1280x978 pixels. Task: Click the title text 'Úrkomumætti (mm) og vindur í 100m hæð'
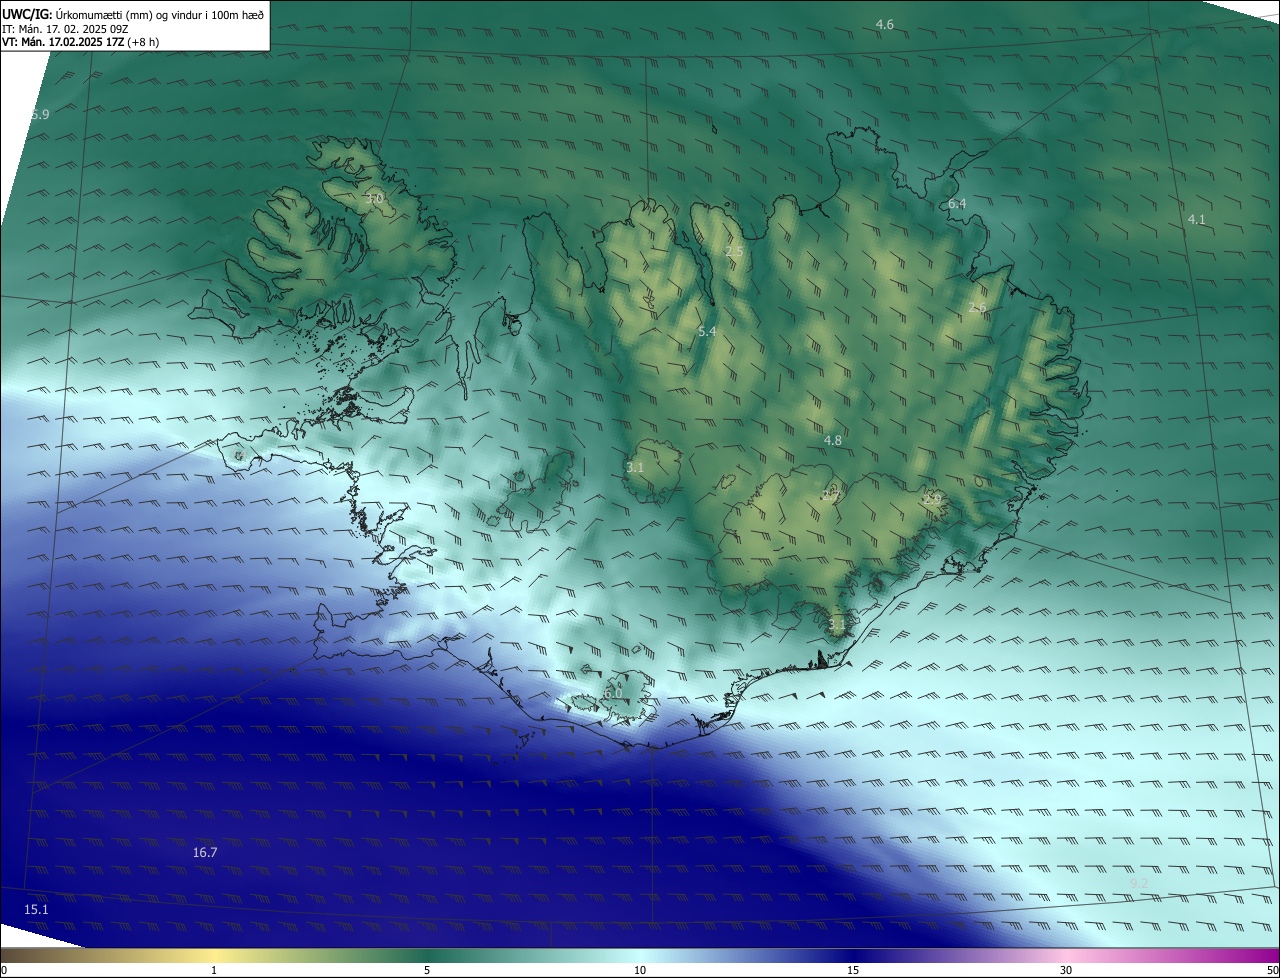point(160,14)
